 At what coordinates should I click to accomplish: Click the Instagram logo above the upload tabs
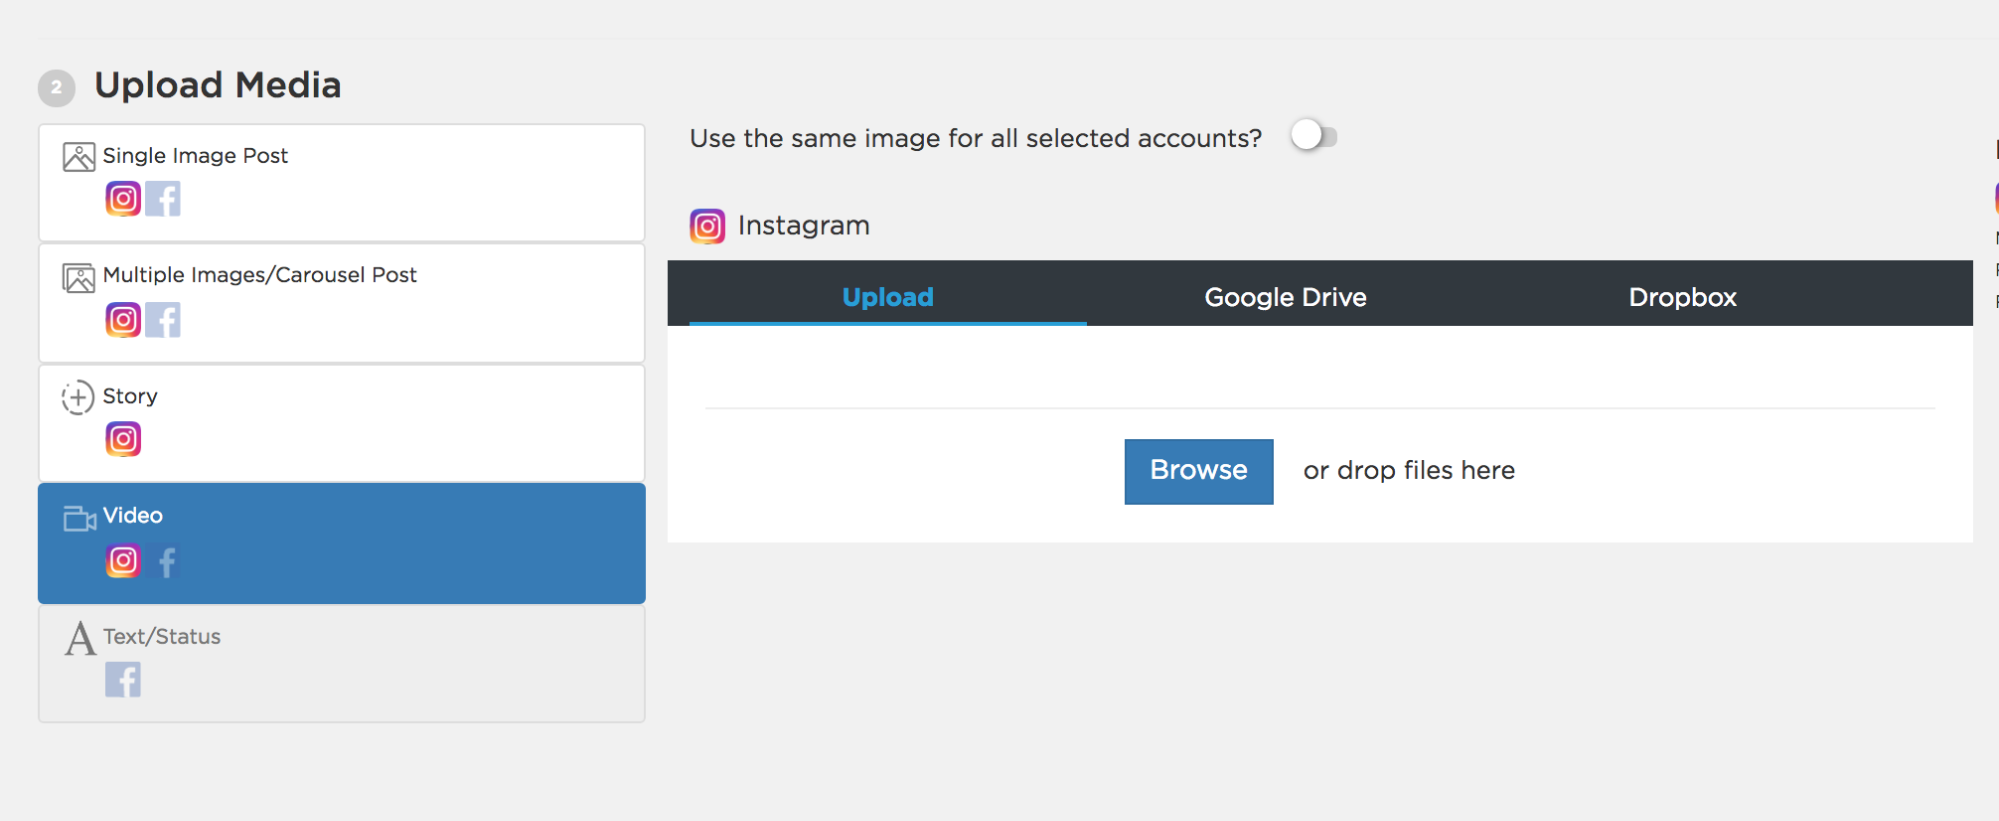pyautogui.click(x=707, y=226)
